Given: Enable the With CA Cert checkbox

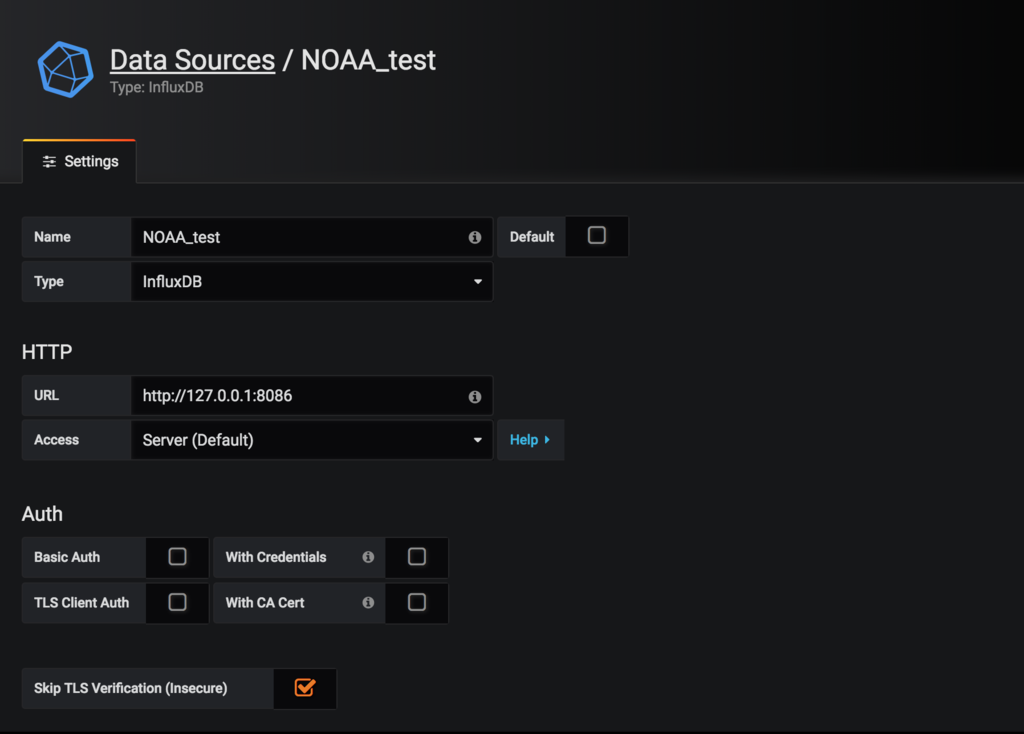Looking at the screenshot, I should pos(417,602).
